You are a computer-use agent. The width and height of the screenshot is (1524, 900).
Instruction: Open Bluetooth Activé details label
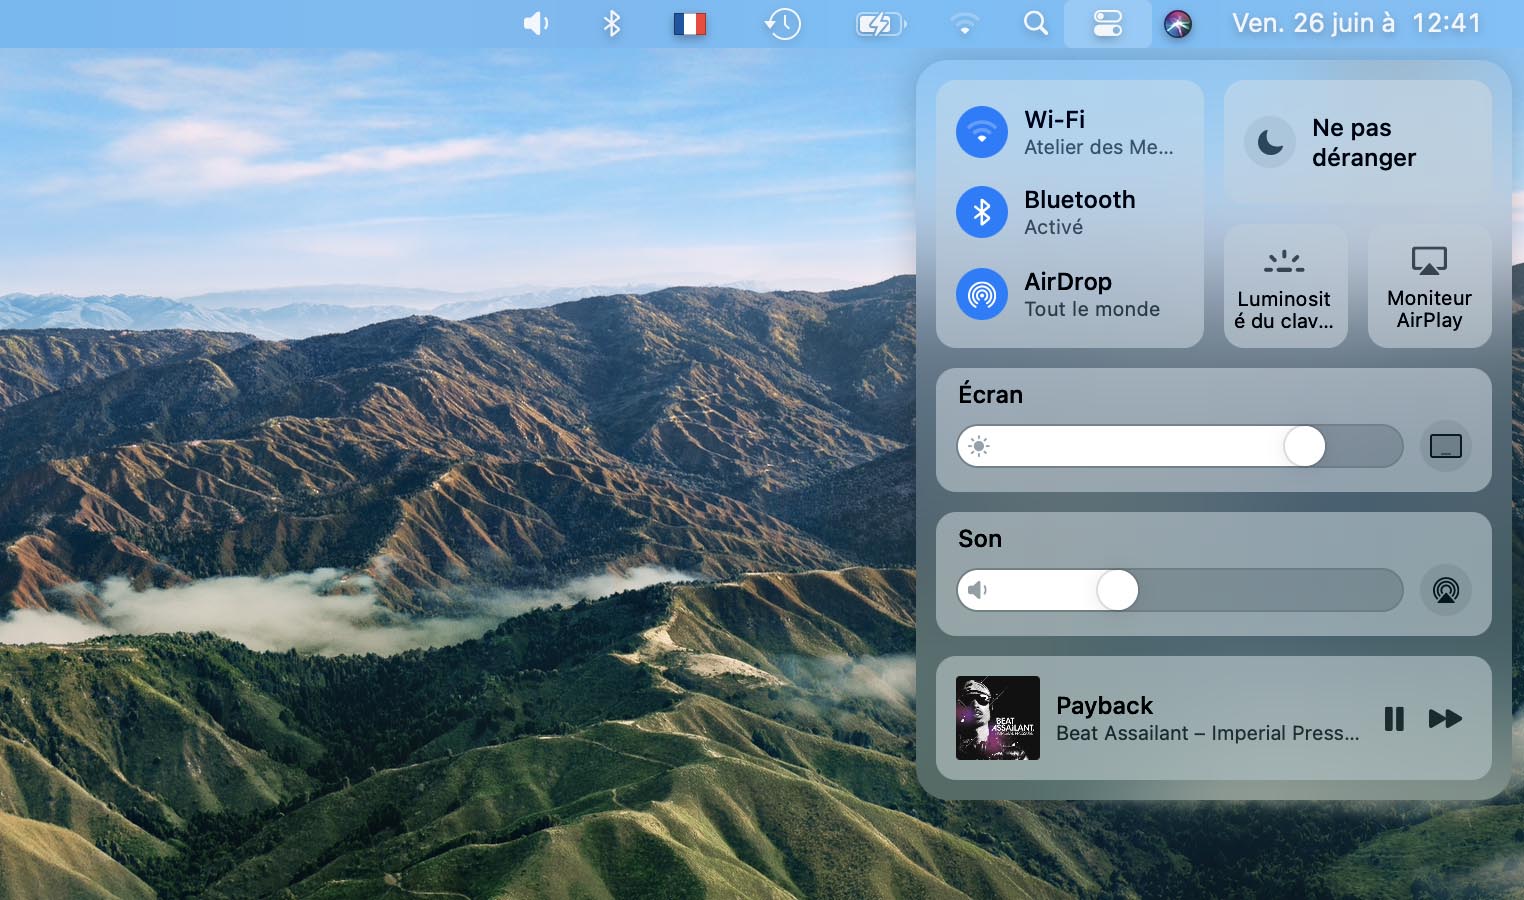[x=1080, y=212]
